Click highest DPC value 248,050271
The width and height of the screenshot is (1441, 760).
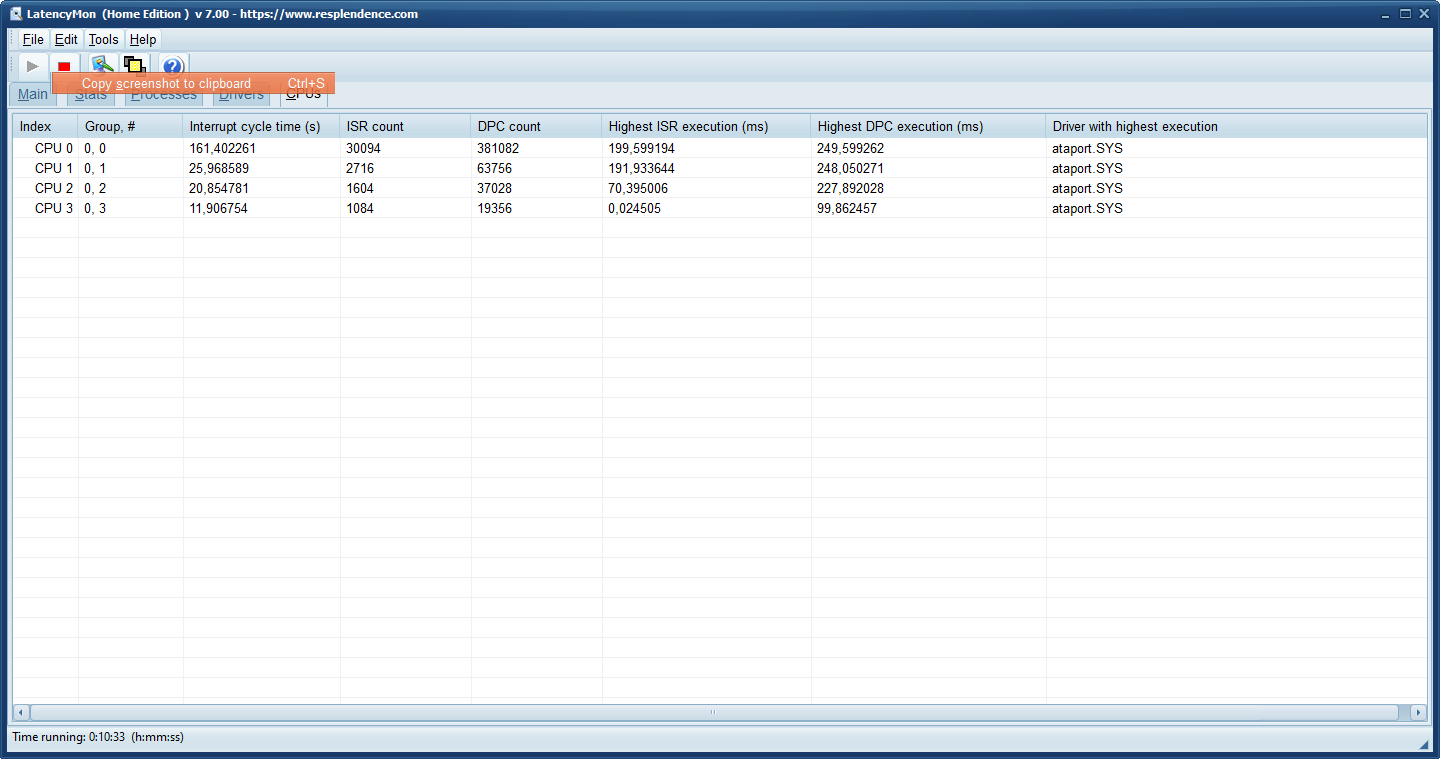pyautogui.click(x=850, y=168)
